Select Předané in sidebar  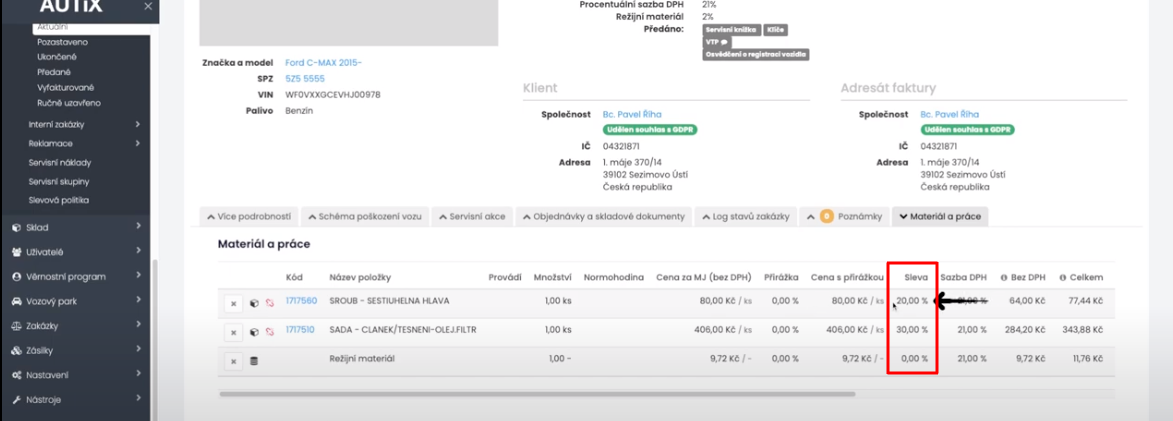click(x=54, y=73)
